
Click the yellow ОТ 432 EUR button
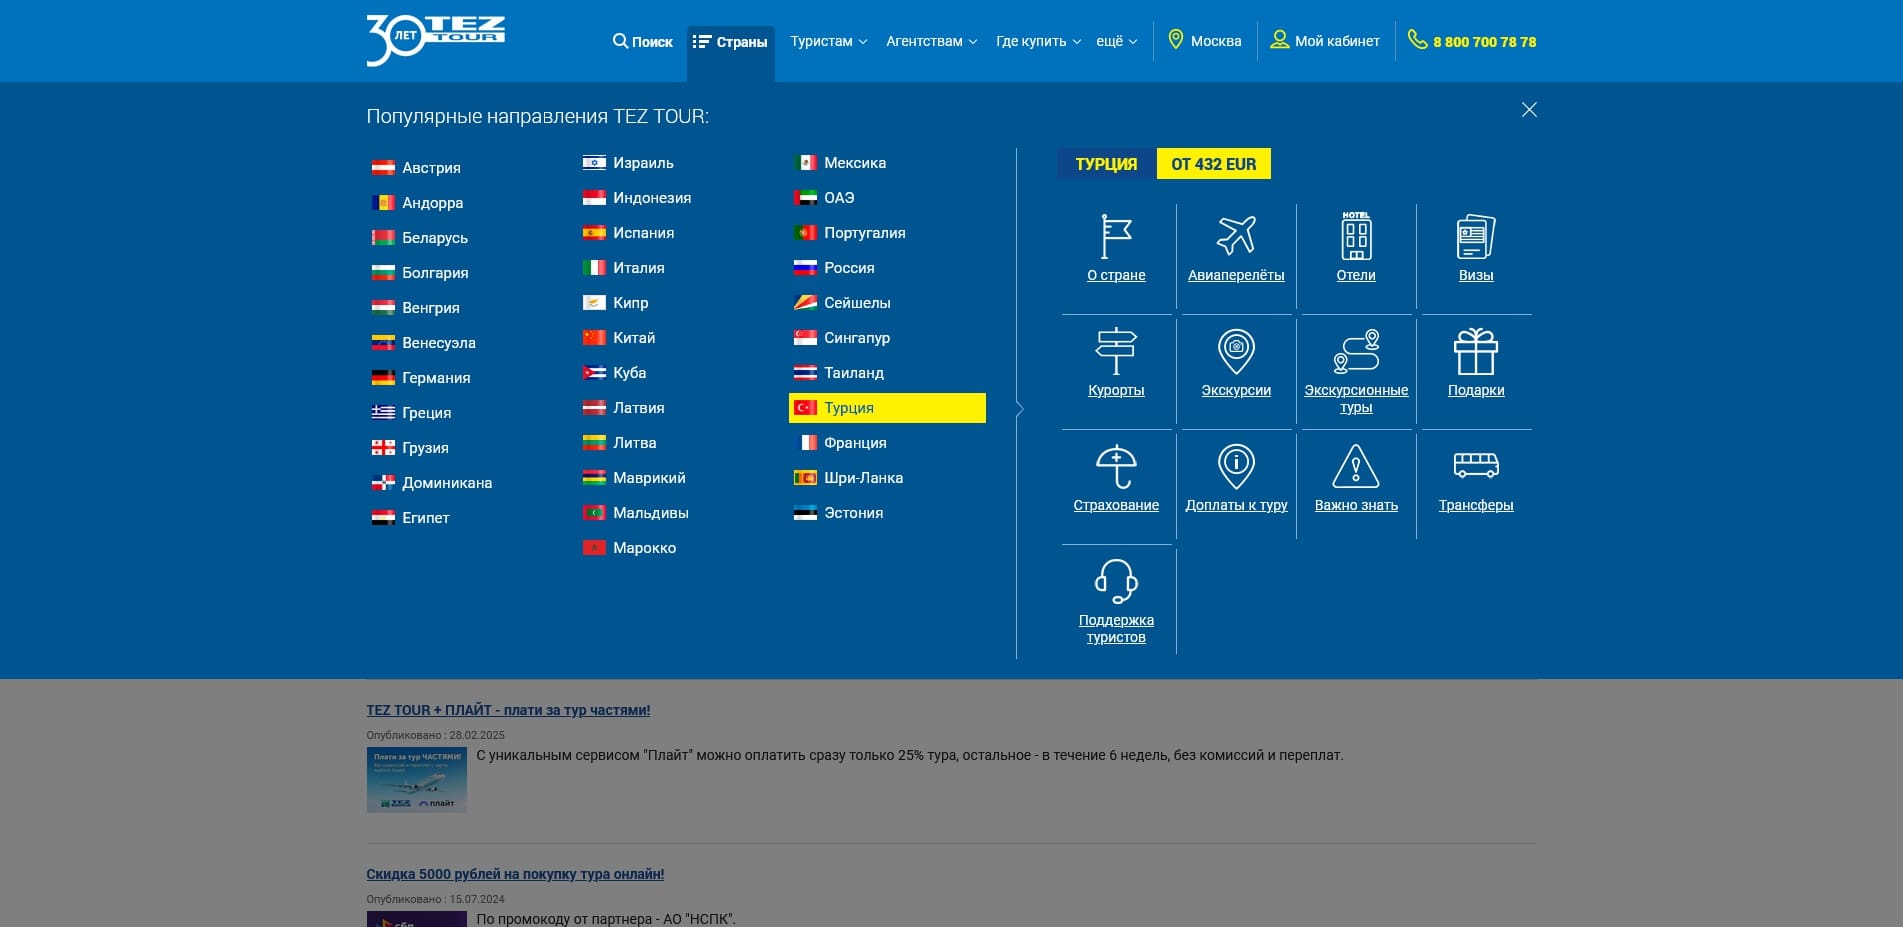click(1213, 164)
